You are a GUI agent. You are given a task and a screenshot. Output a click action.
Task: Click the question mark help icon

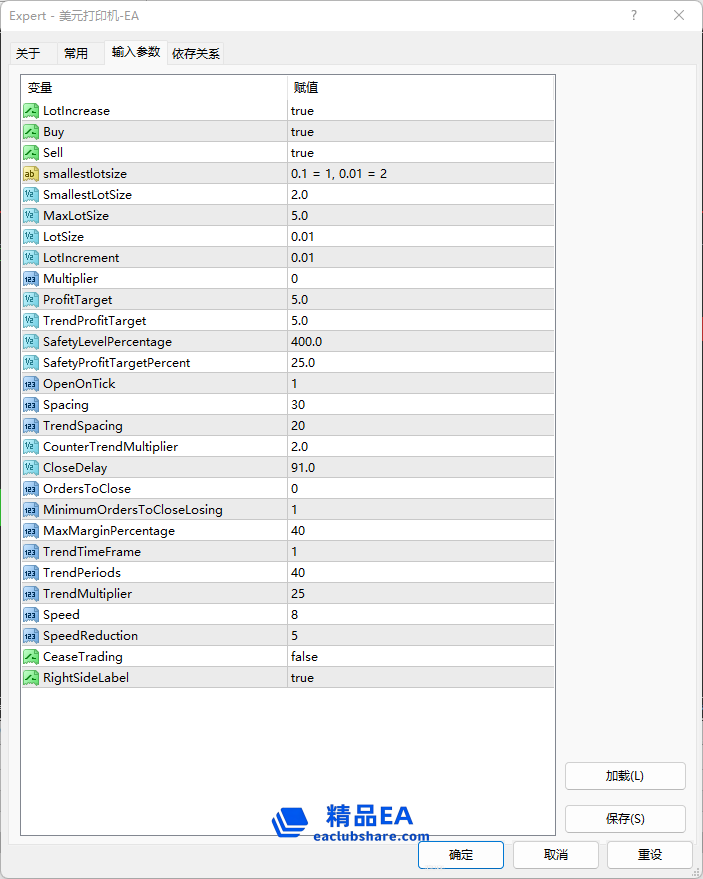634,16
